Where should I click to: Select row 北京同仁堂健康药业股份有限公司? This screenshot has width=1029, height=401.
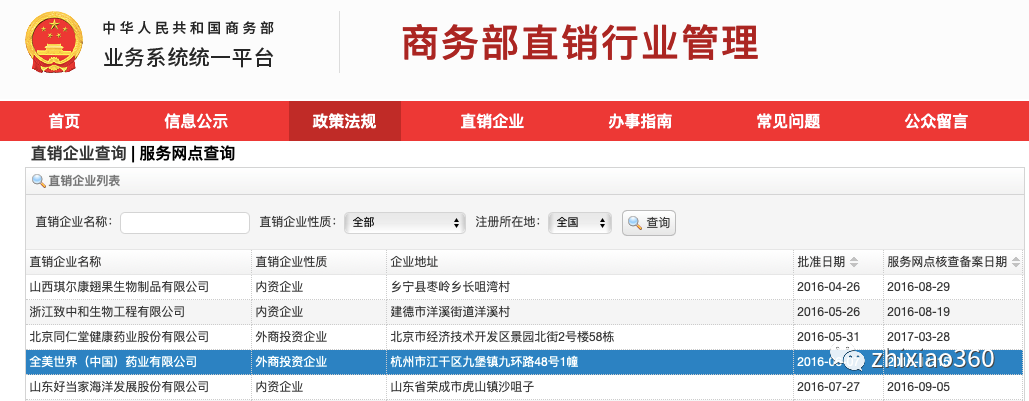tap(524, 337)
